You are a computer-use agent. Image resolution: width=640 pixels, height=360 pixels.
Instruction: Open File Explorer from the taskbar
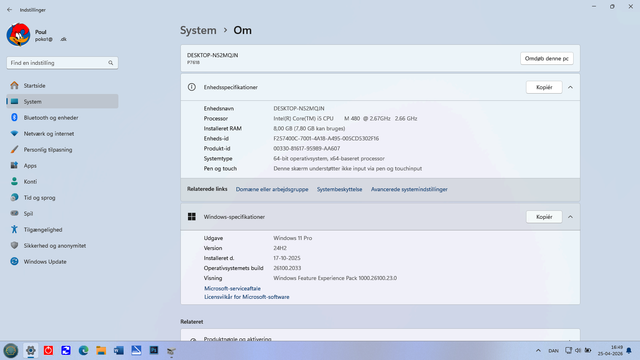click(x=101, y=351)
